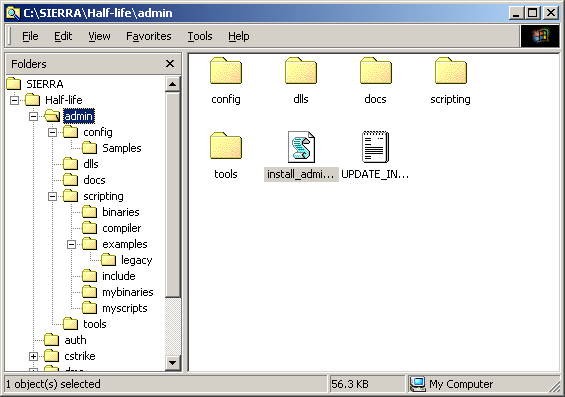Open the tools folder icon in file pane
The height and width of the screenshot is (397, 565).
tap(226, 146)
